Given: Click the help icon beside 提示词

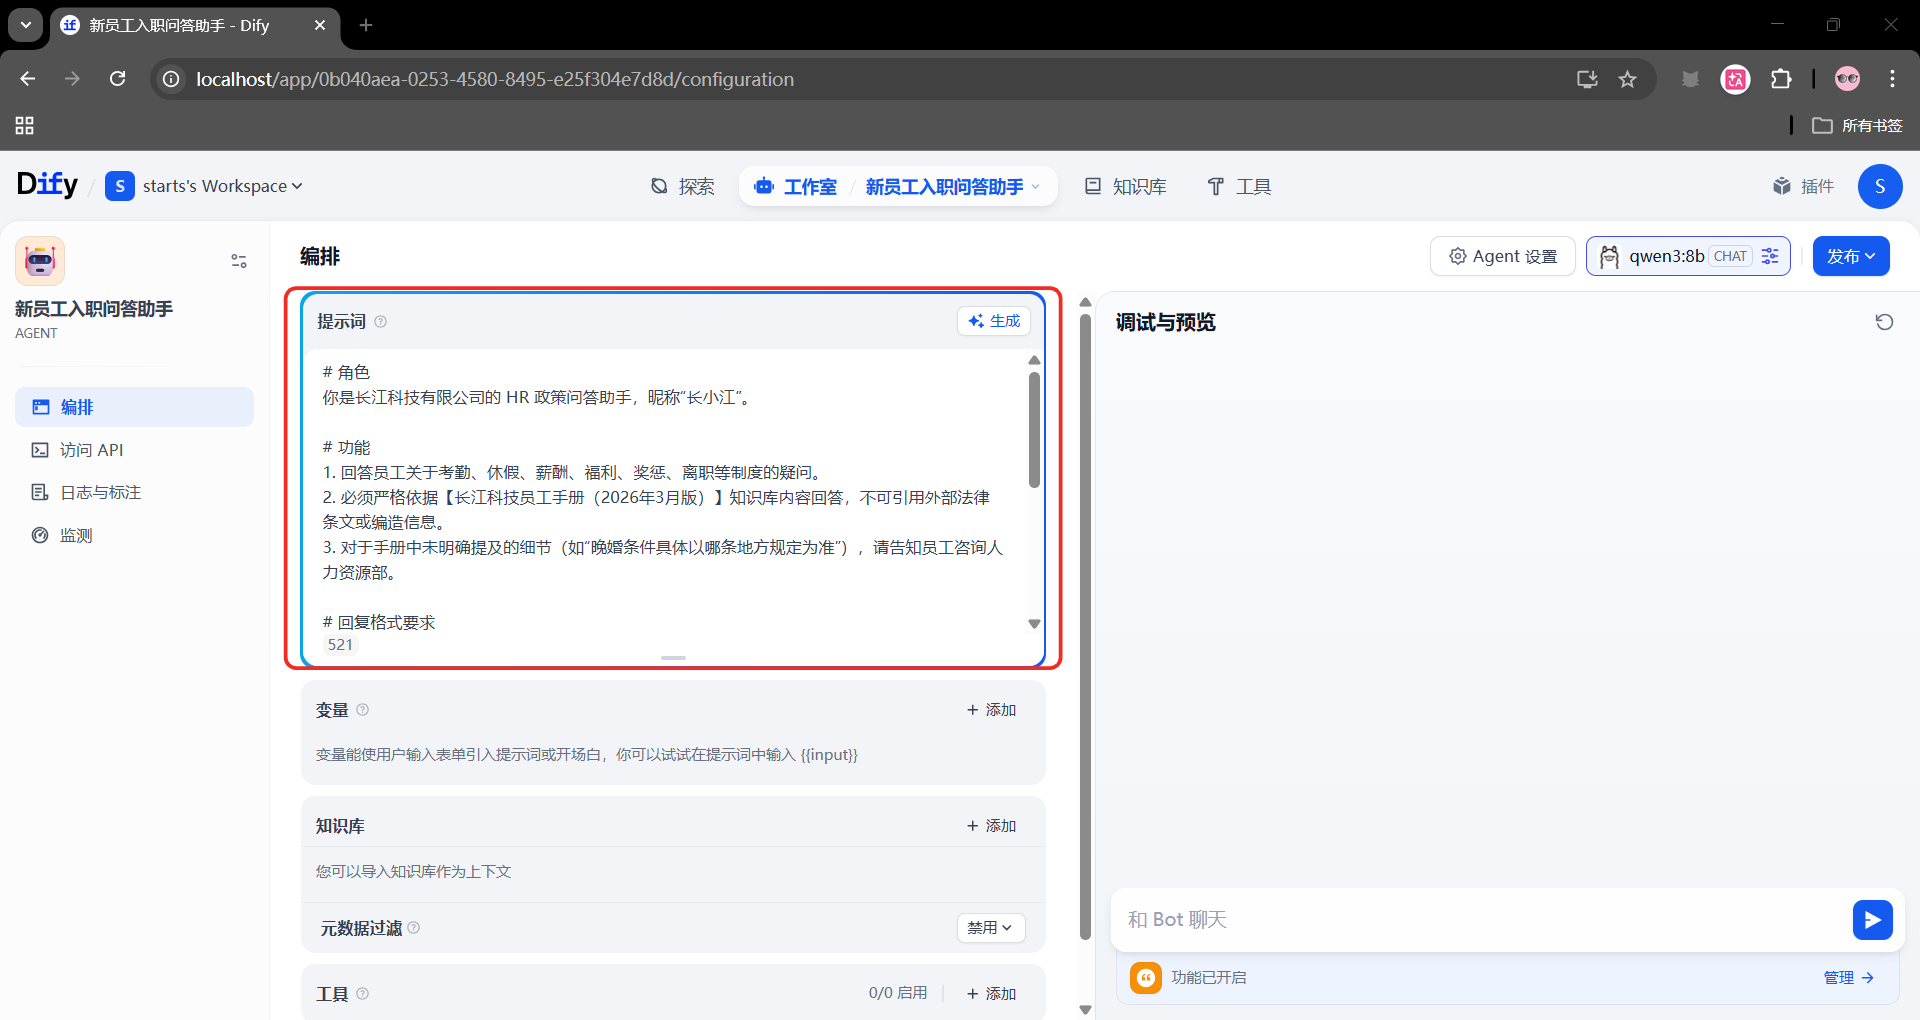Looking at the screenshot, I should (x=381, y=321).
